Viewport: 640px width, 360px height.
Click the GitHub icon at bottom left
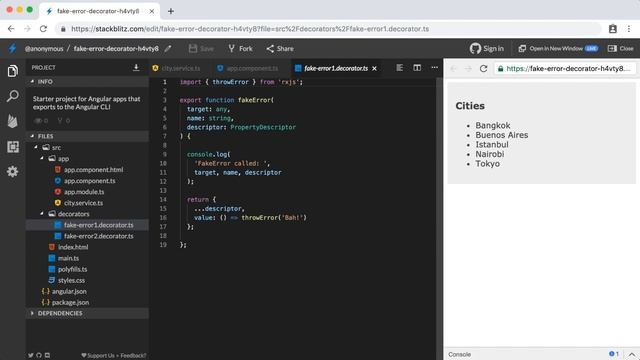[39, 356]
